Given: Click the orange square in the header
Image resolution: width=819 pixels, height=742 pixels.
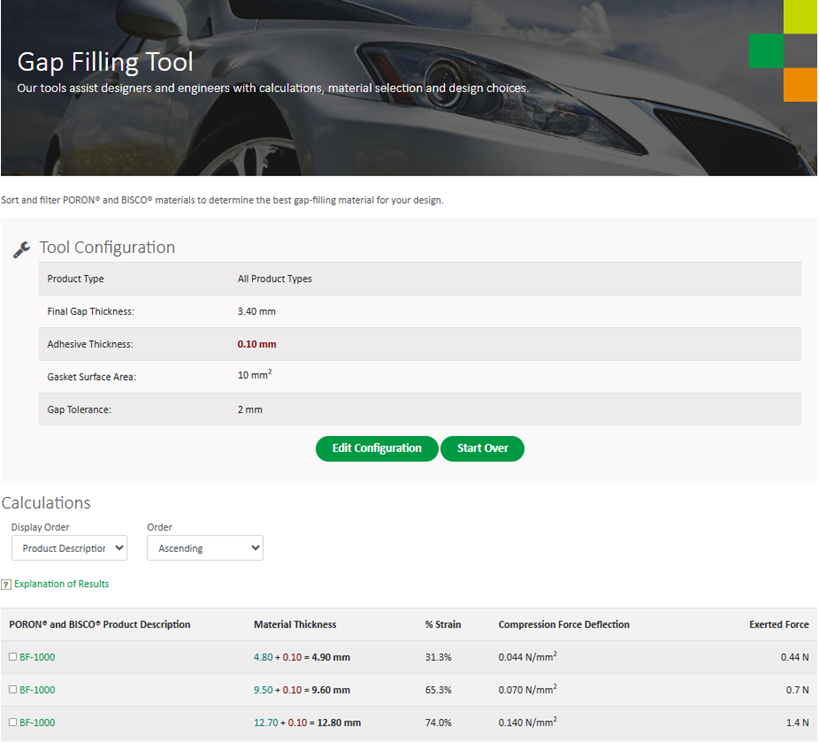Looking at the screenshot, I should coord(800,84).
